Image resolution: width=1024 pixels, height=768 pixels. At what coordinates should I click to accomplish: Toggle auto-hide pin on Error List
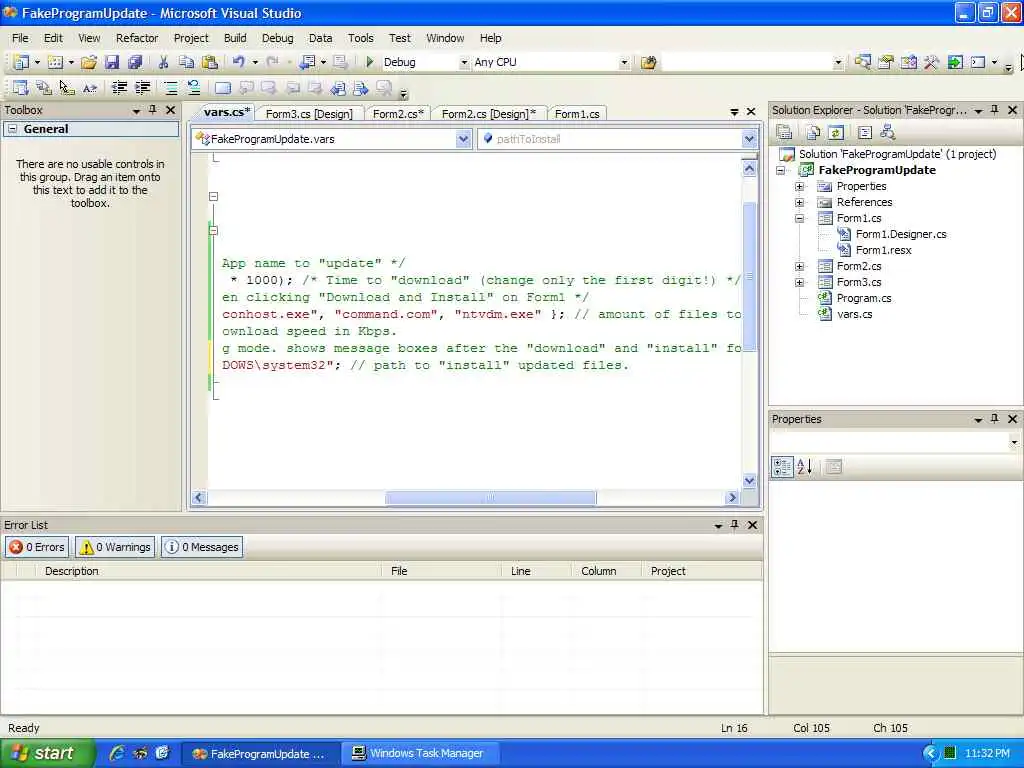point(735,524)
